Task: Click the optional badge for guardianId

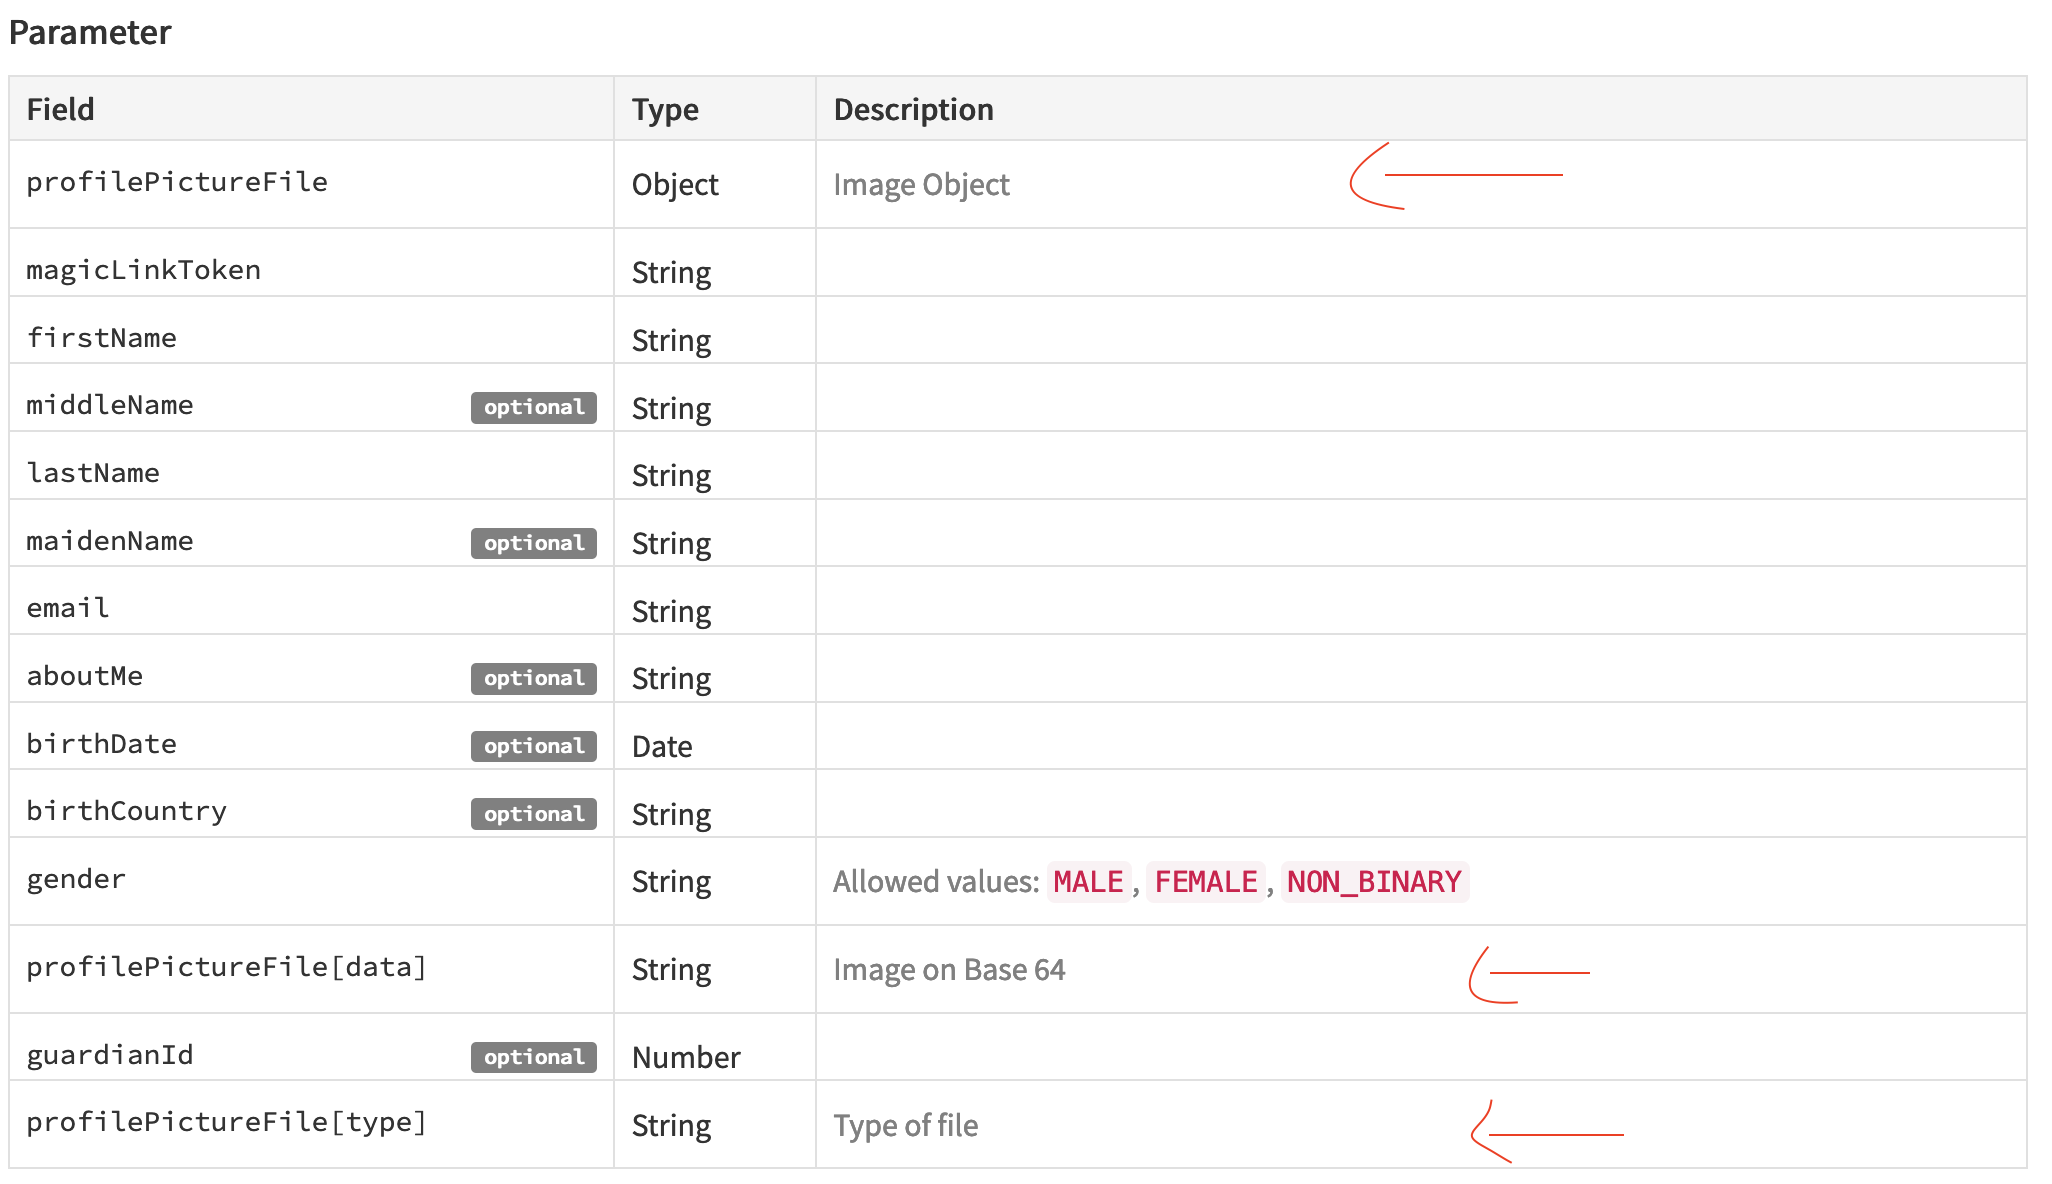Action: point(534,1057)
